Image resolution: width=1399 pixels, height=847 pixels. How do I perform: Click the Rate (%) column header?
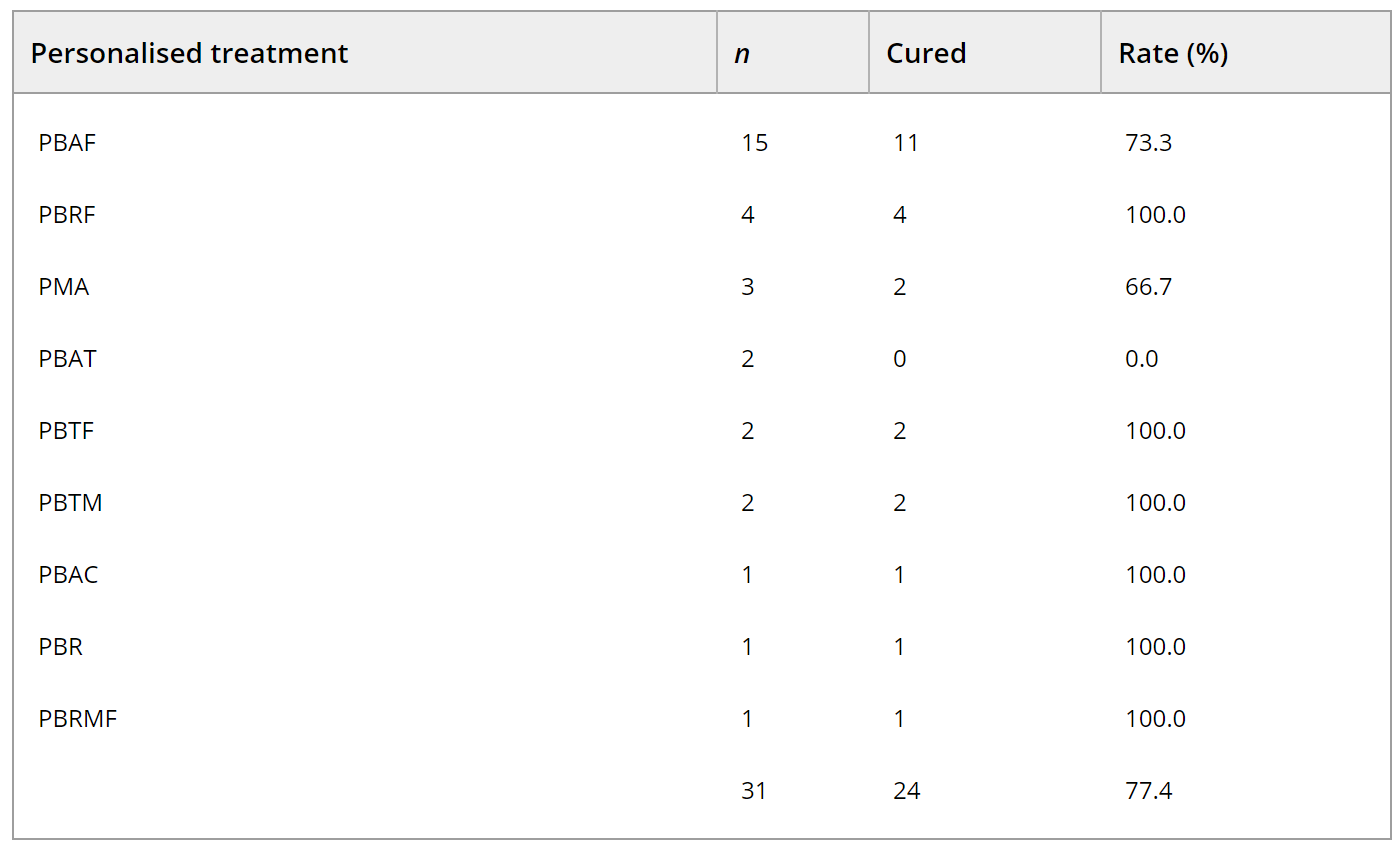pos(1173,54)
